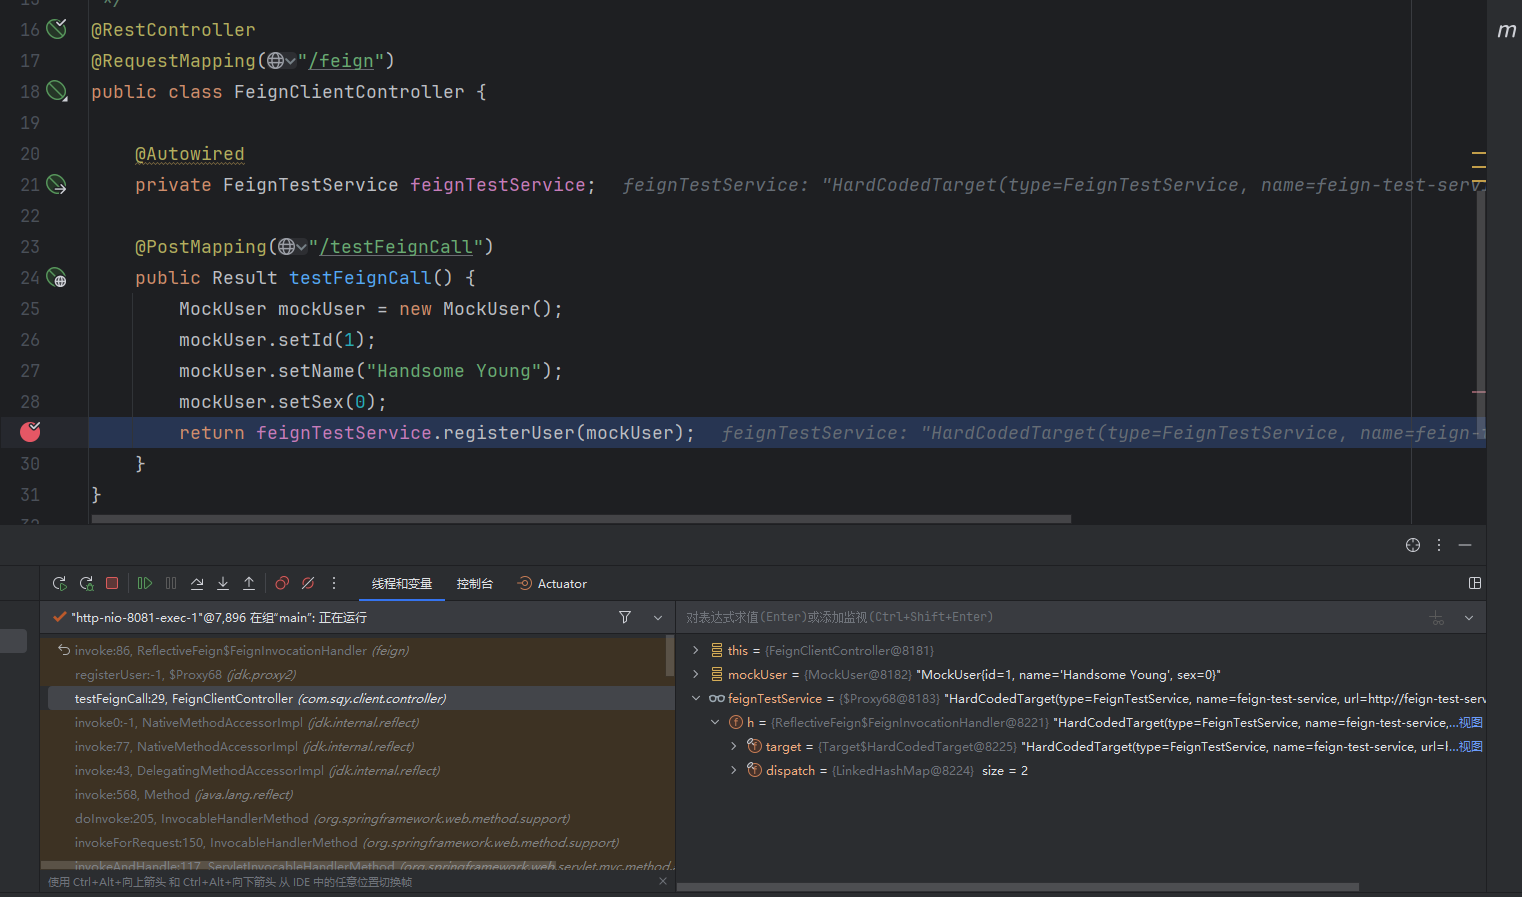The image size is (1522, 897).
Task: Resume program execution in debugger
Action: click(x=145, y=583)
